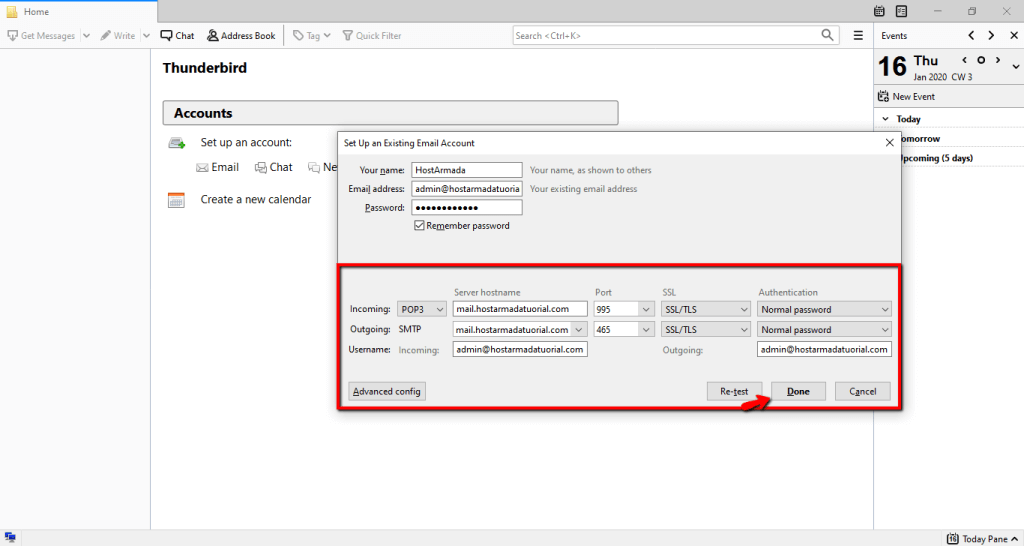The width and height of the screenshot is (1024, 546).
Task: Click the new calendar icon
Action: 176,200
